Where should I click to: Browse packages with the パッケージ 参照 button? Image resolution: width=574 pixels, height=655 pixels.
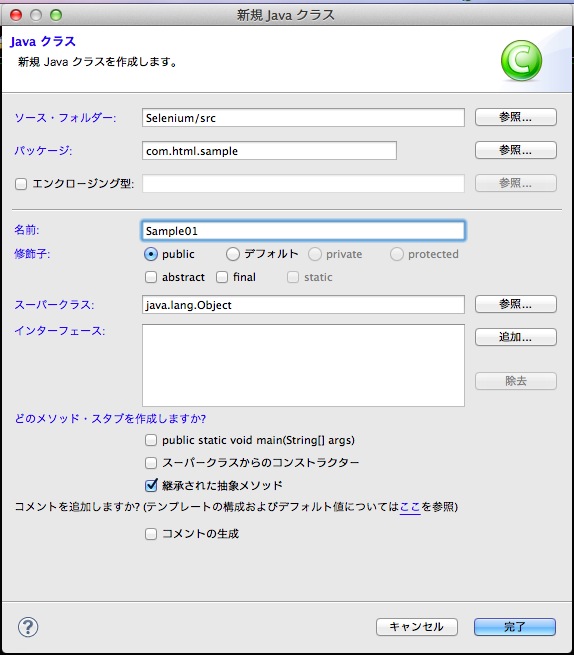[x=516, y=150]
